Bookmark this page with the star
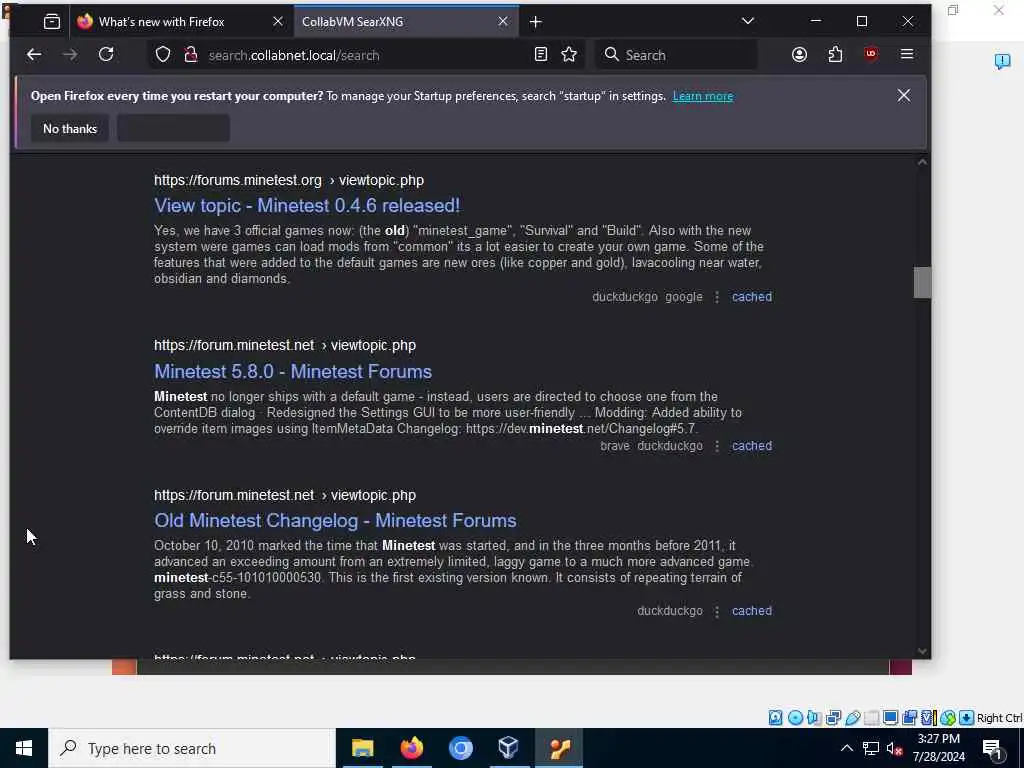This screenshot has width=1024, height=768. 569,55
